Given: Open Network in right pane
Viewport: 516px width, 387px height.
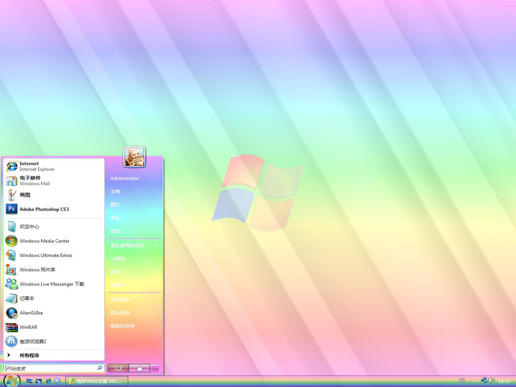Looking at the screenshot, I should pos(134,272).
